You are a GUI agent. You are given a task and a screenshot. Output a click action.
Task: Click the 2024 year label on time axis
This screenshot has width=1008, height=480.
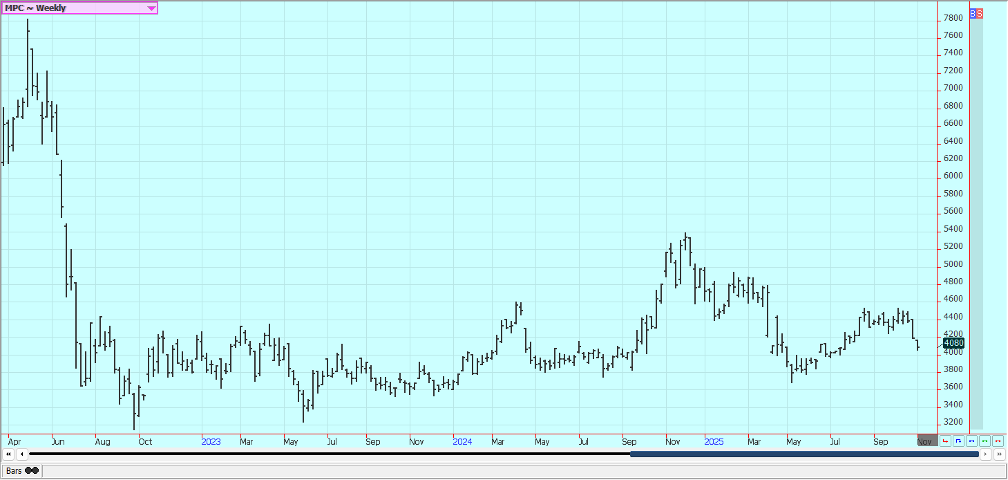tap(461, 440)
